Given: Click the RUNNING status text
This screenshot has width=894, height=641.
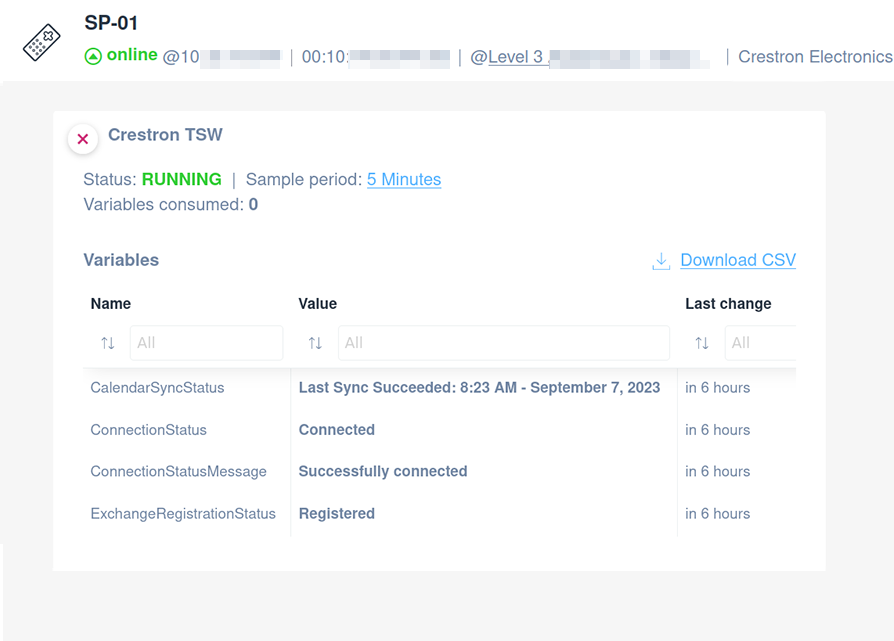Looking at the screenshot, I should click(181, 180).
